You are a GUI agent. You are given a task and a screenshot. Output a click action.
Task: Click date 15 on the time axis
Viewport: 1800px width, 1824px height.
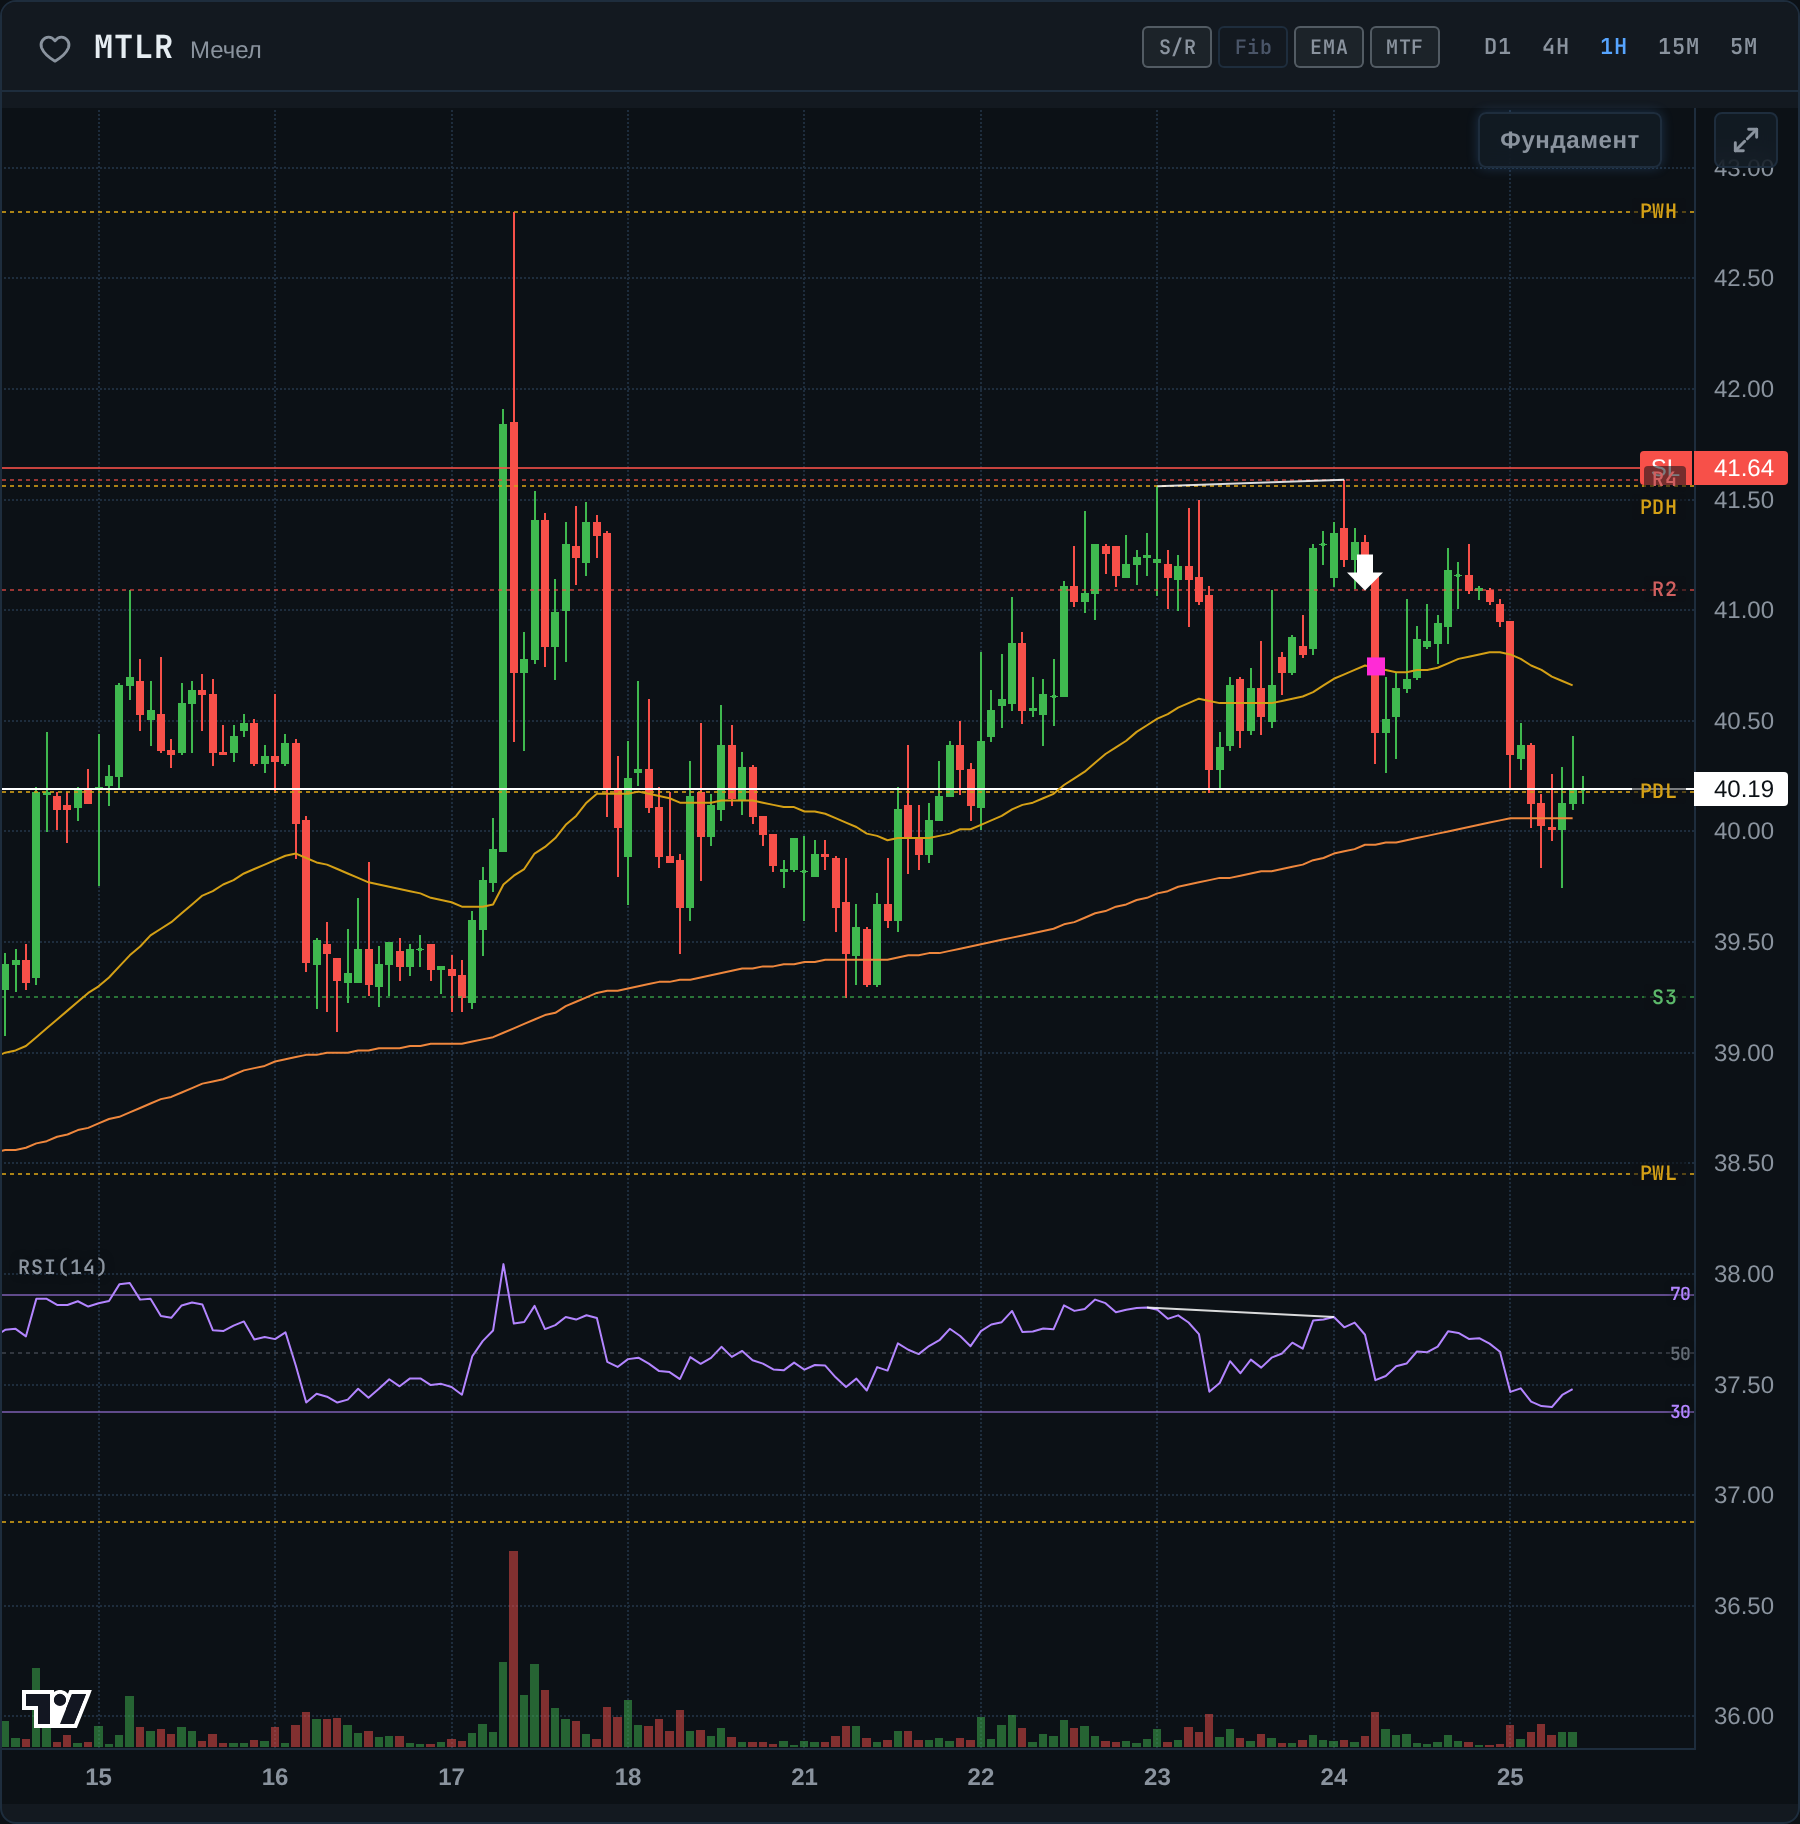click(x=98, y=1777)
